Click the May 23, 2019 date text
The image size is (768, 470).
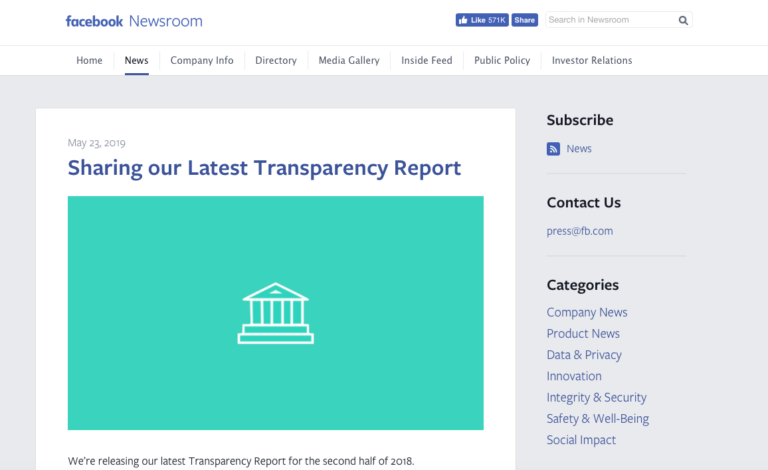[x=96, y=143]
